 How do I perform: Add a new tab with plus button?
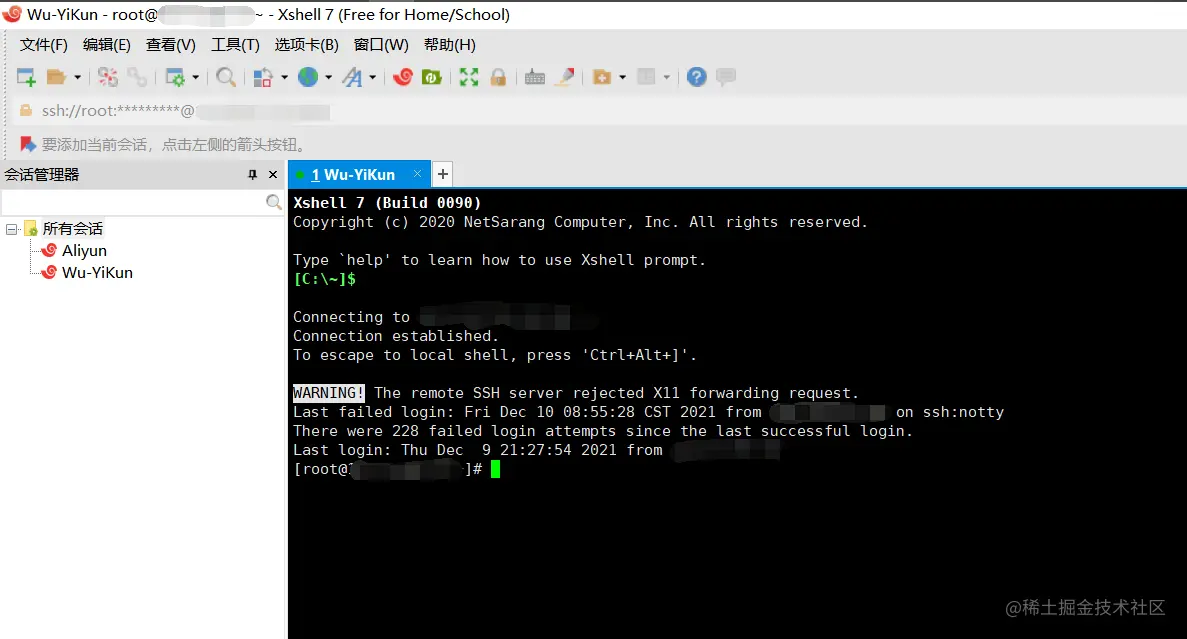click(x=443, y=174)
